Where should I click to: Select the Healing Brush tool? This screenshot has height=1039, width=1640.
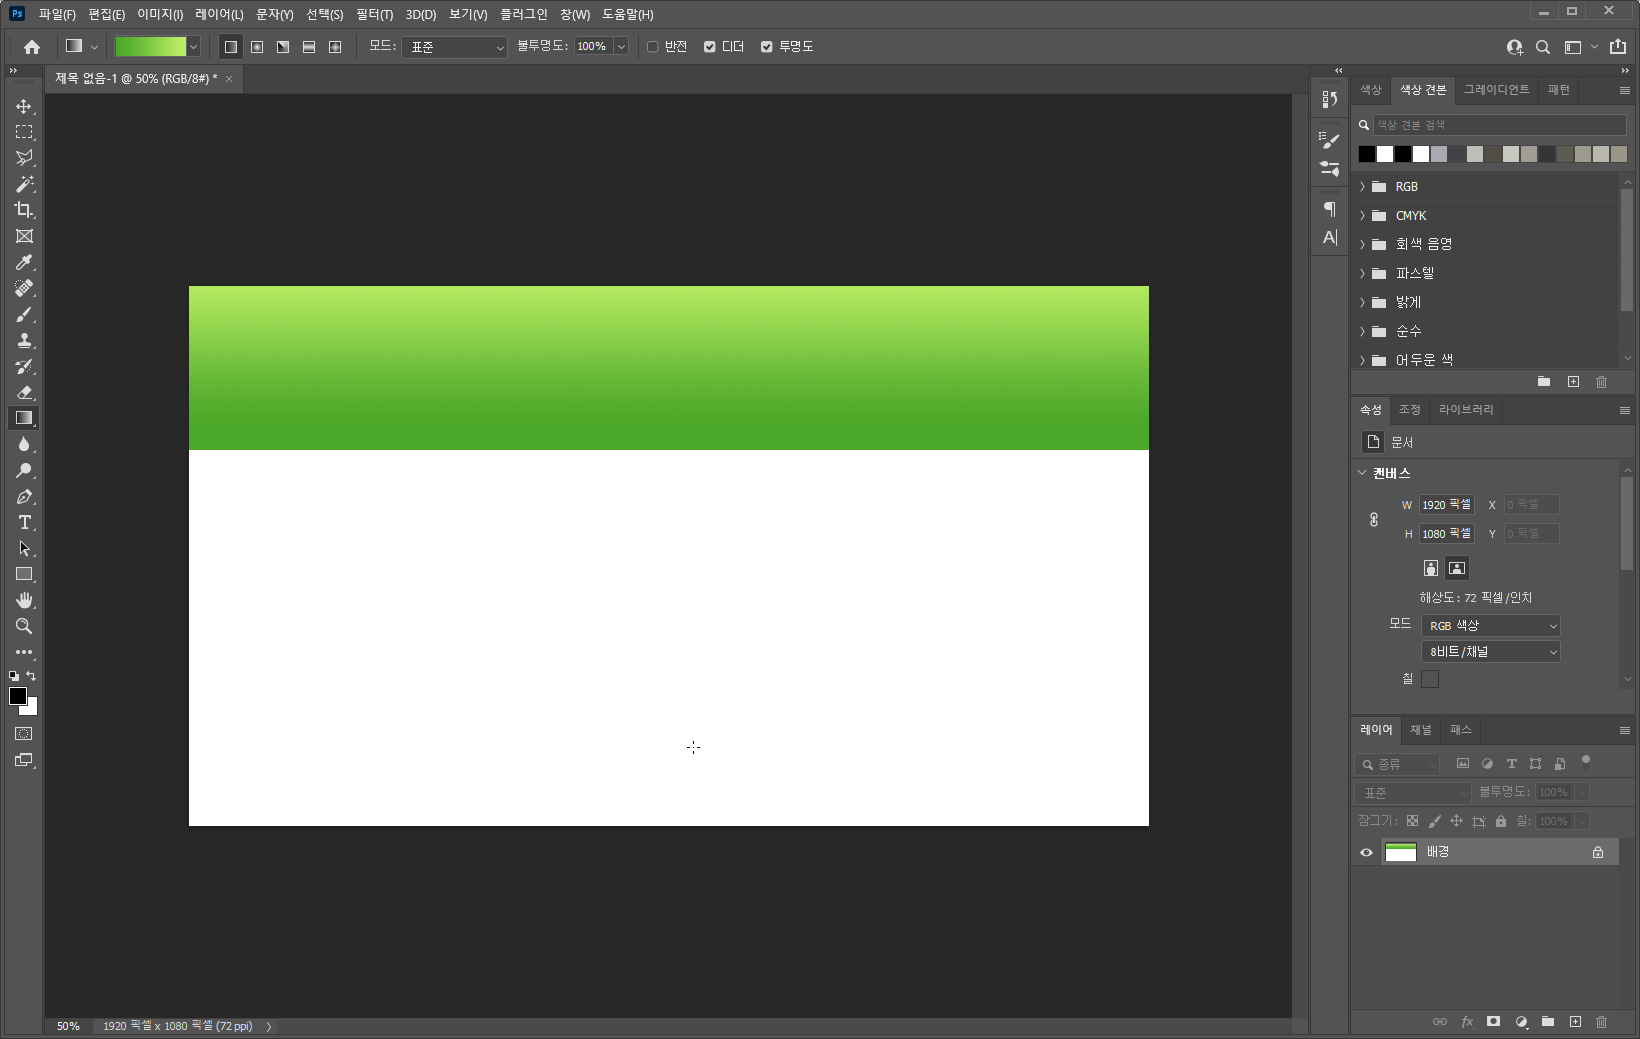pyautogui.click(x=24, y=288)
